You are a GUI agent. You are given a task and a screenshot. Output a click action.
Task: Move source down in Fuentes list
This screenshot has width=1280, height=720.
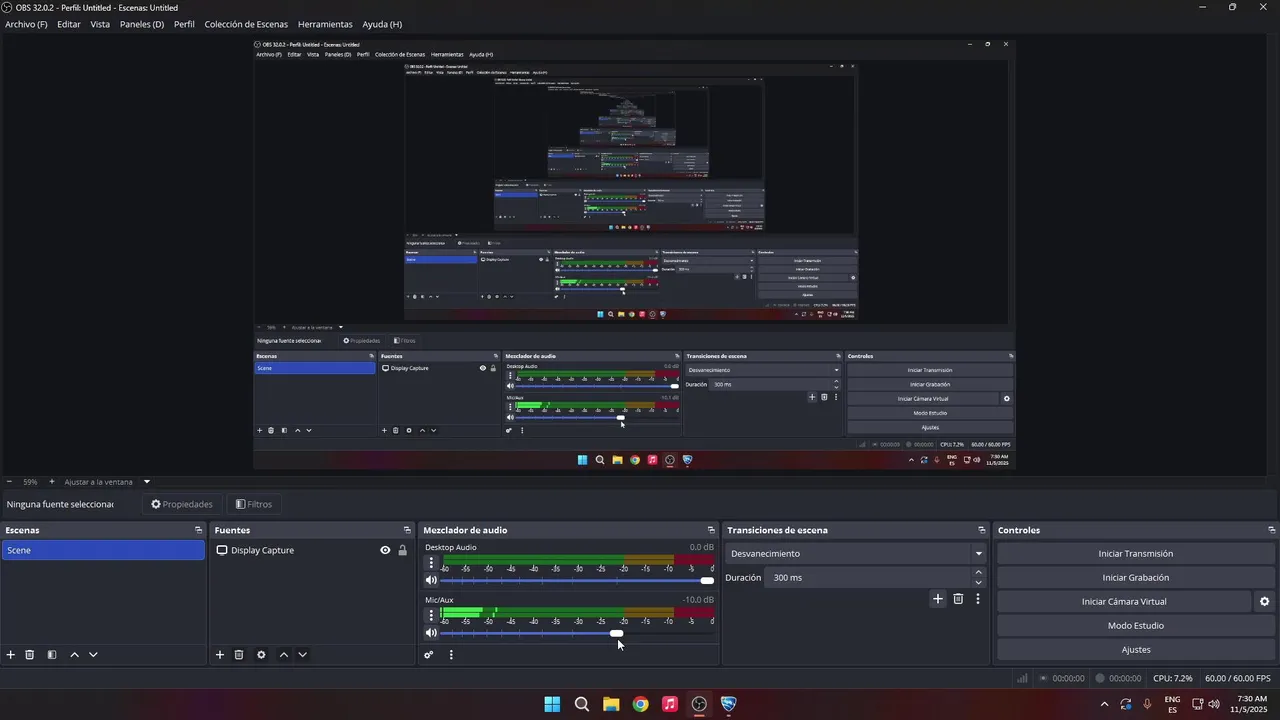click(x=302, y=655)
